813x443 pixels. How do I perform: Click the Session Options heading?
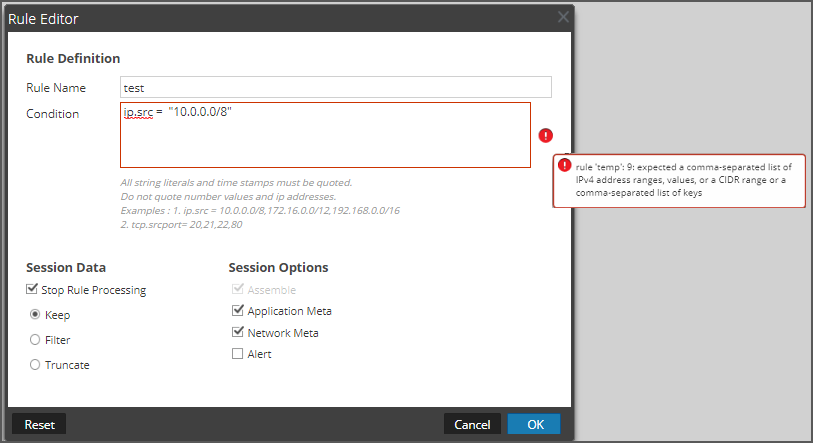coord(278,267)
